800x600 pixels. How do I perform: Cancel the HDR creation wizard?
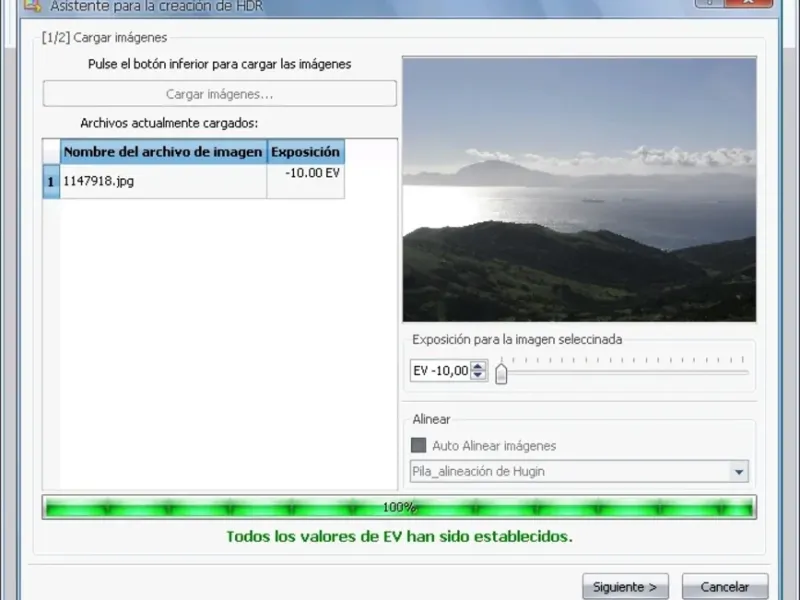click(x=724, y=586)
